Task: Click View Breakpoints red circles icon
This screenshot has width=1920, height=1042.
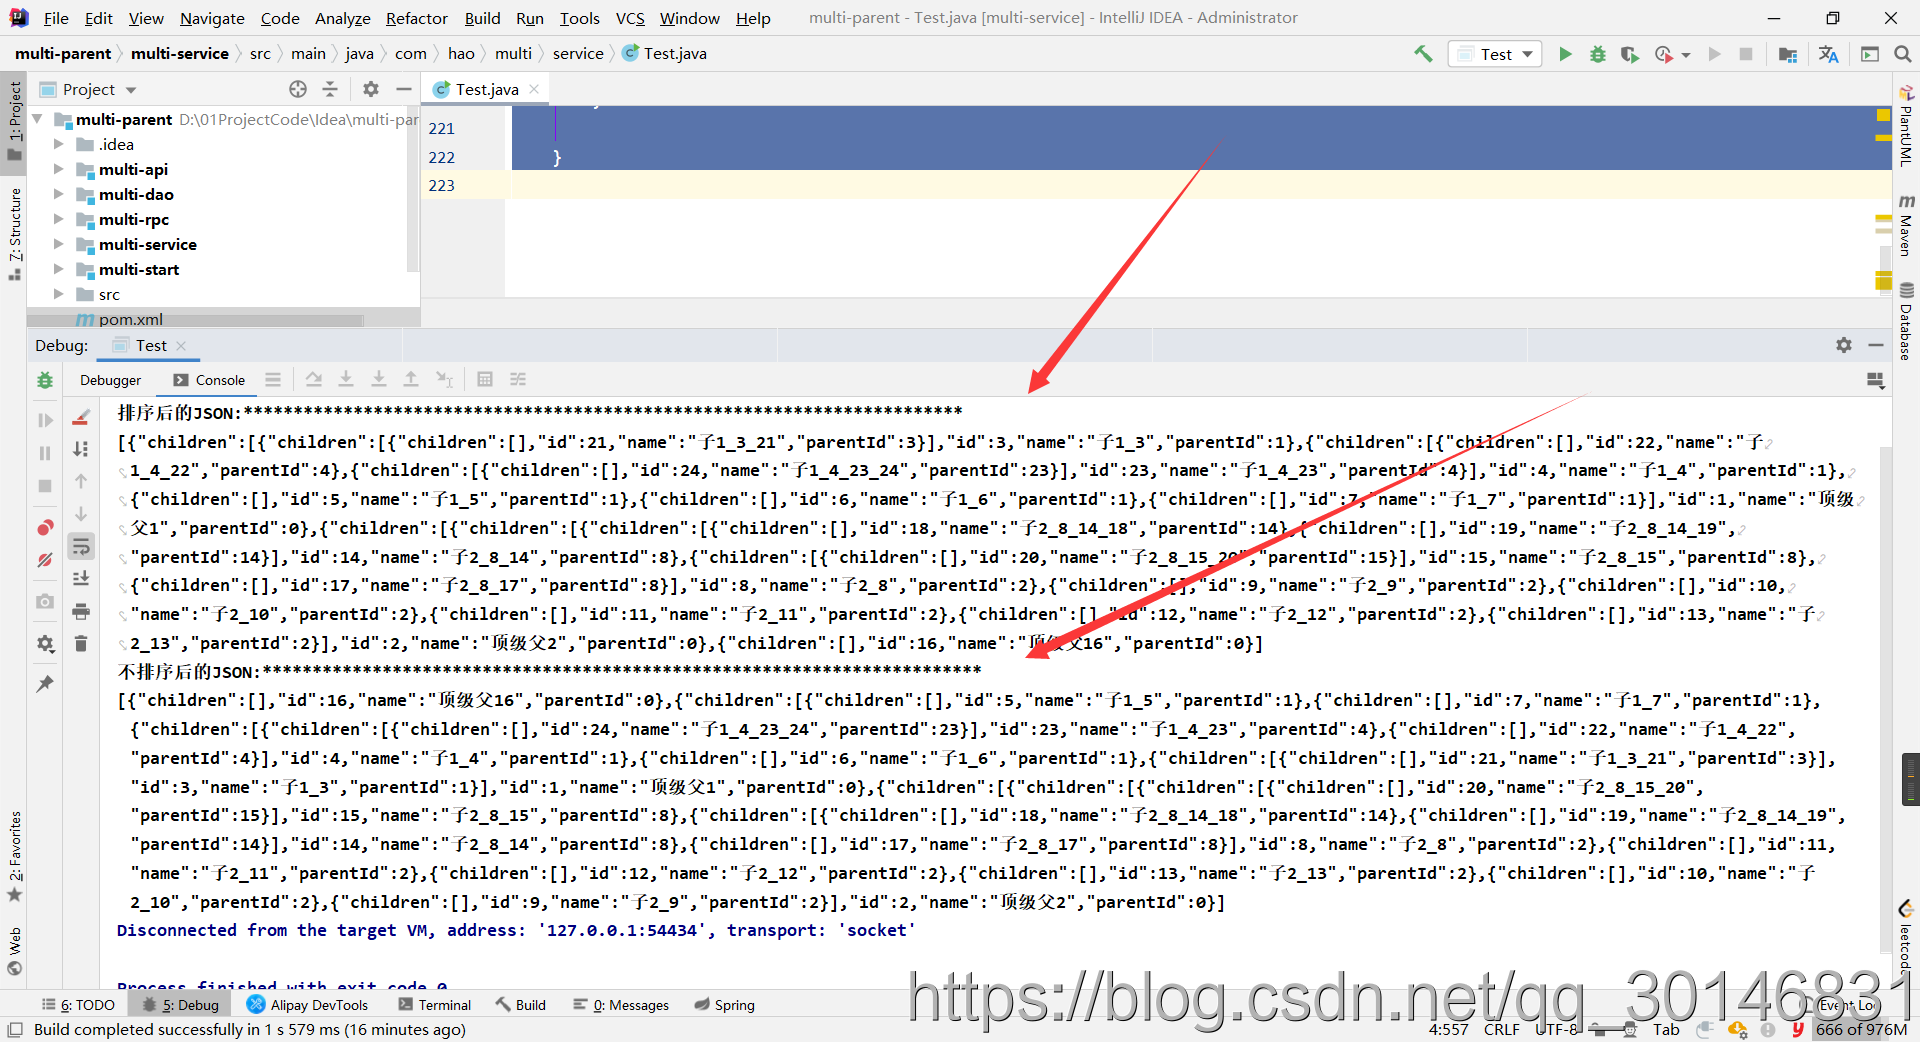Action: click(45, 528)
